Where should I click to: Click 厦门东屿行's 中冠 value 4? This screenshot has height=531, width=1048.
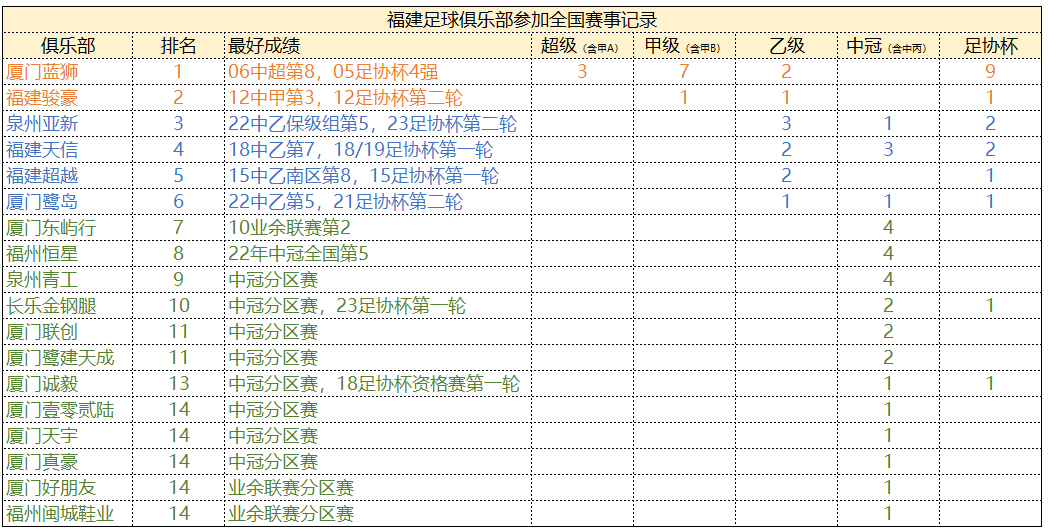[x=888, y=227]
